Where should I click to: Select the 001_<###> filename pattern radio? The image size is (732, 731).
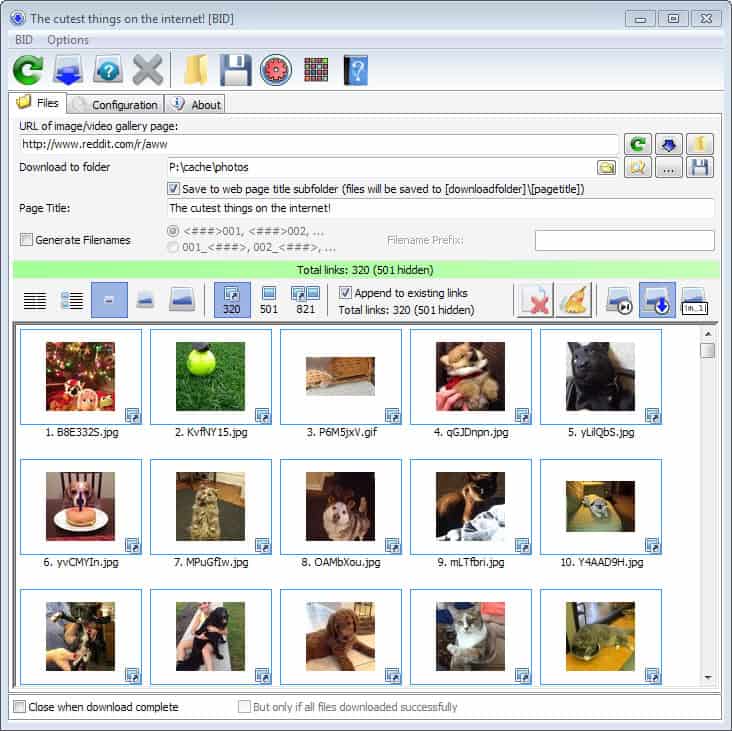pos(173,247)
